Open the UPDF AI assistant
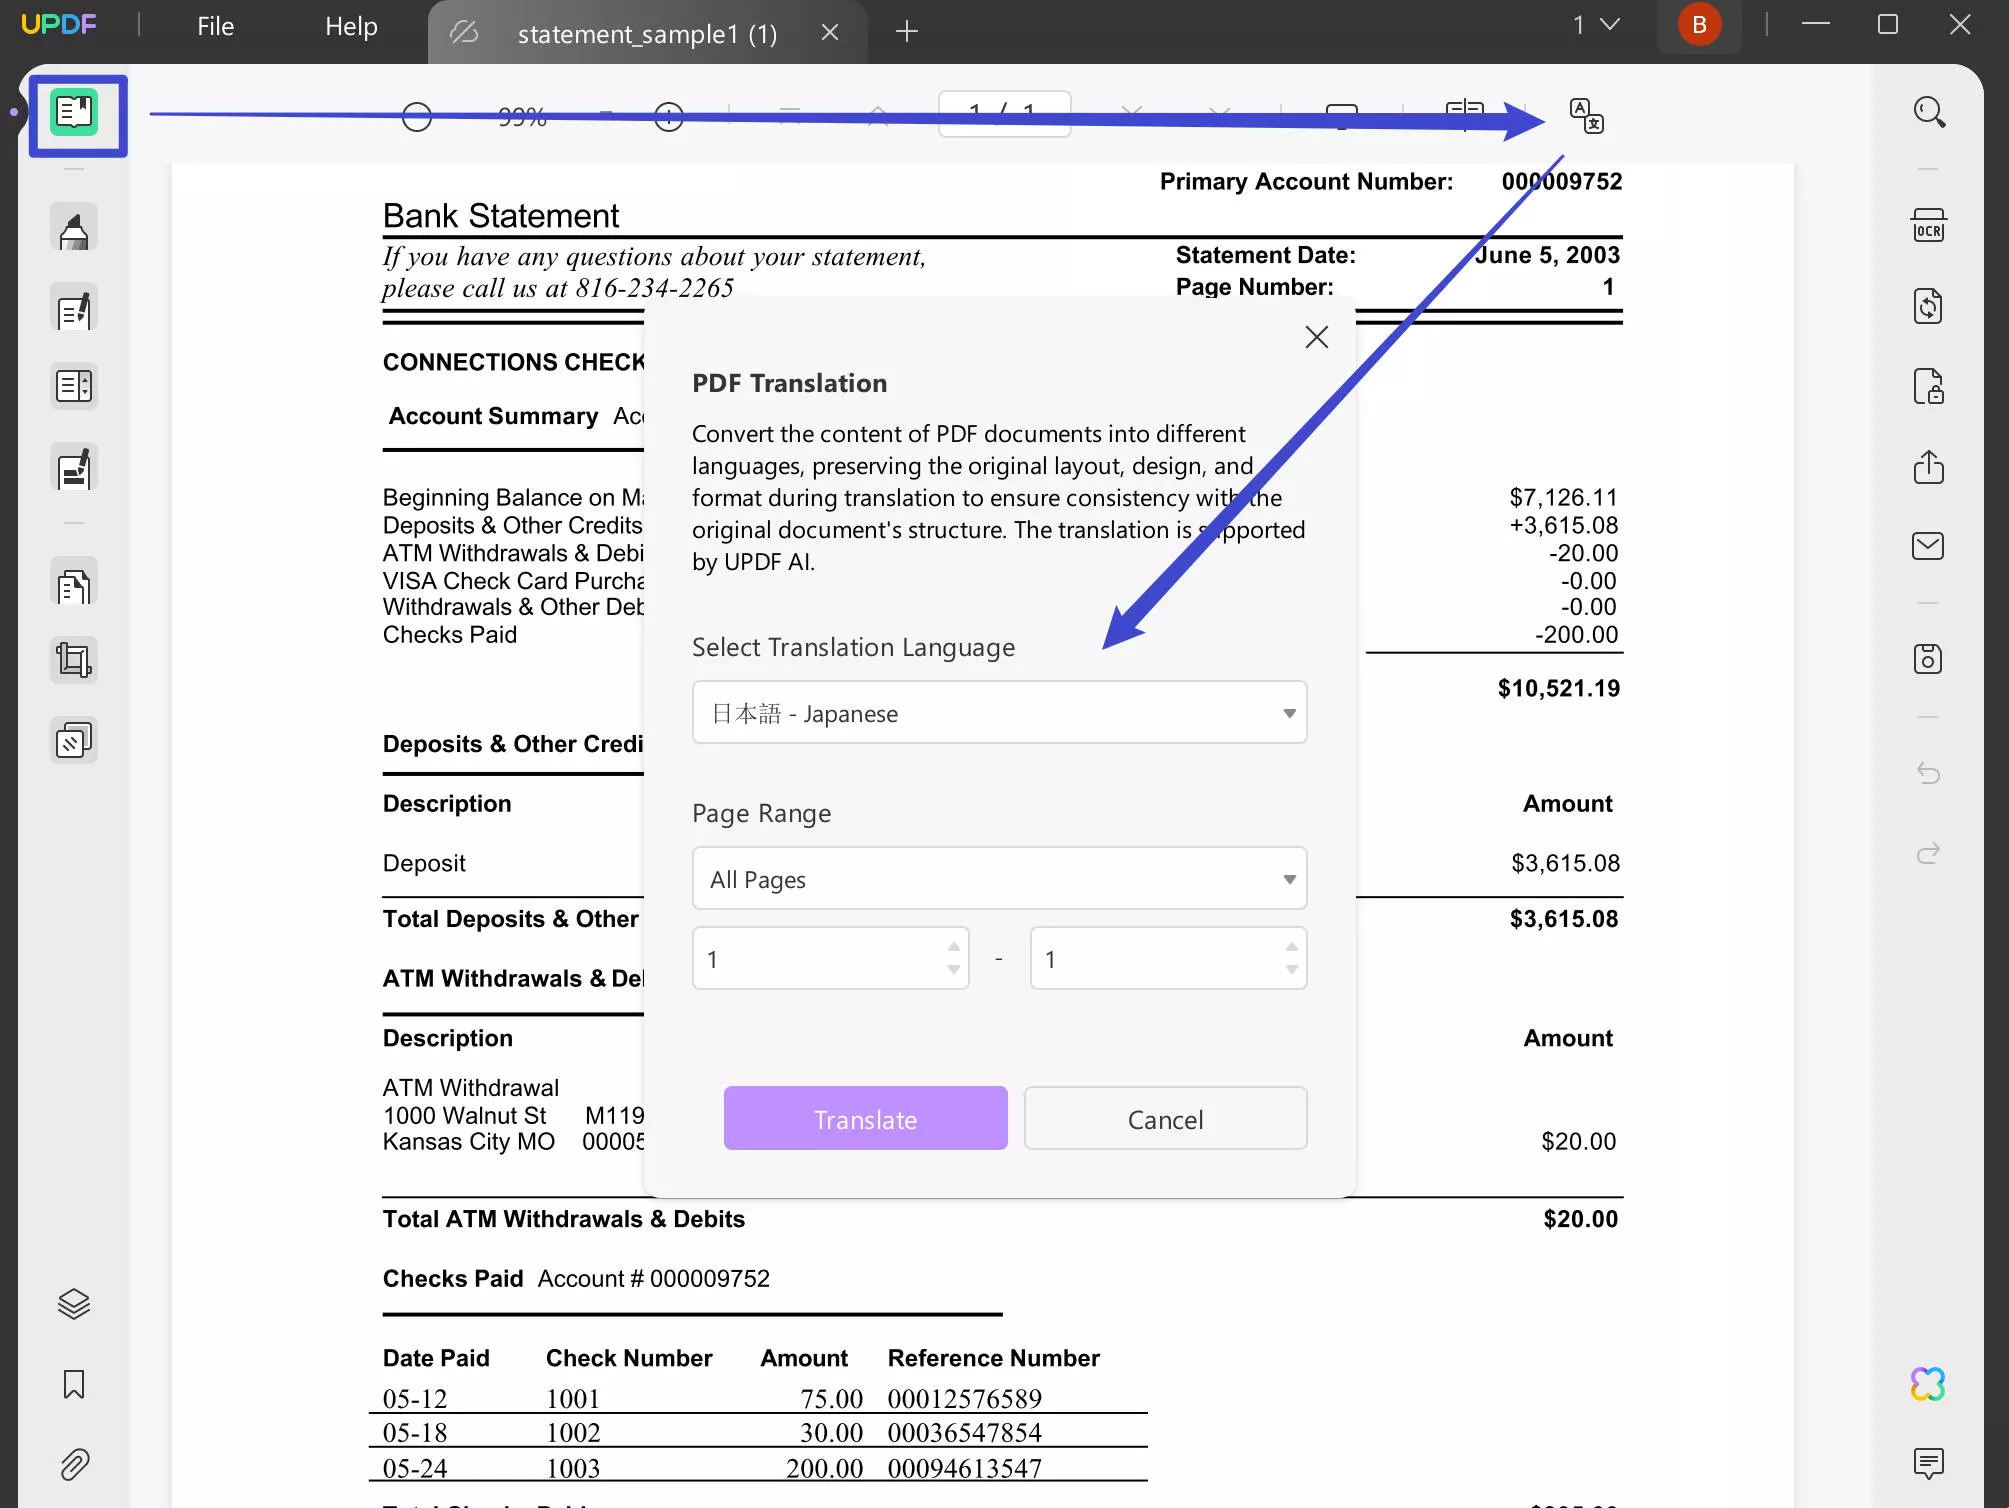2009x1508 pixels. pyautogui.click(x=1929, y=1384)
